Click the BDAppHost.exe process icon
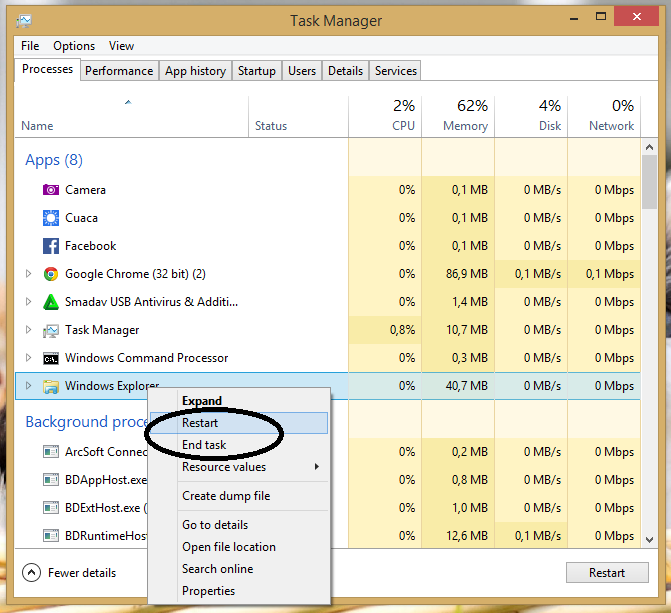 pos(50,480)
